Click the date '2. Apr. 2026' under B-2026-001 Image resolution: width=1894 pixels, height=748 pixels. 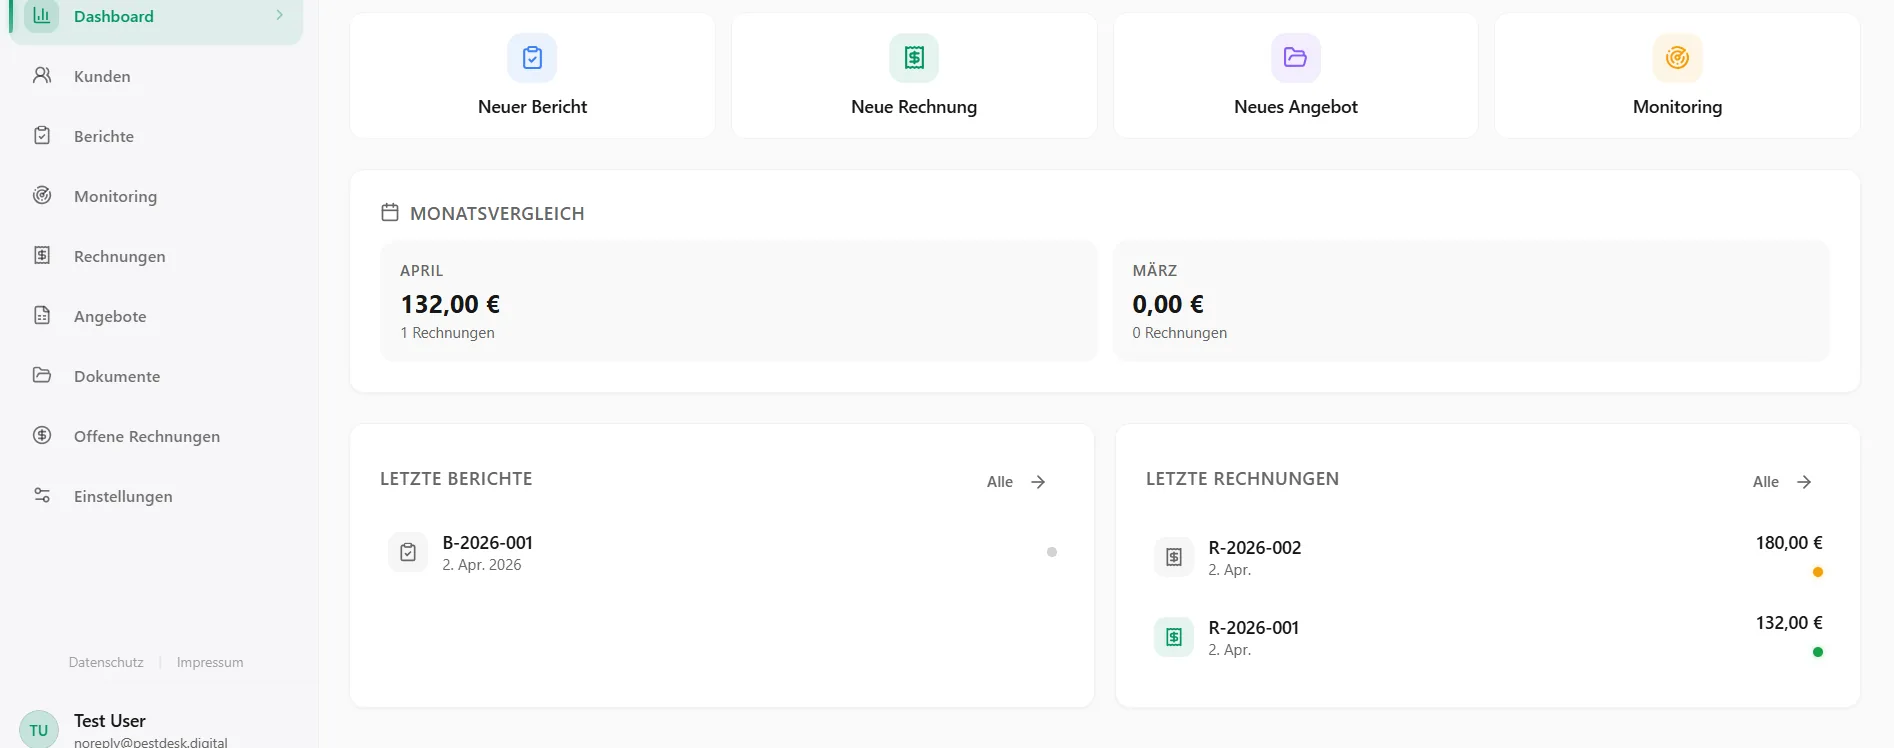[482, 565]
